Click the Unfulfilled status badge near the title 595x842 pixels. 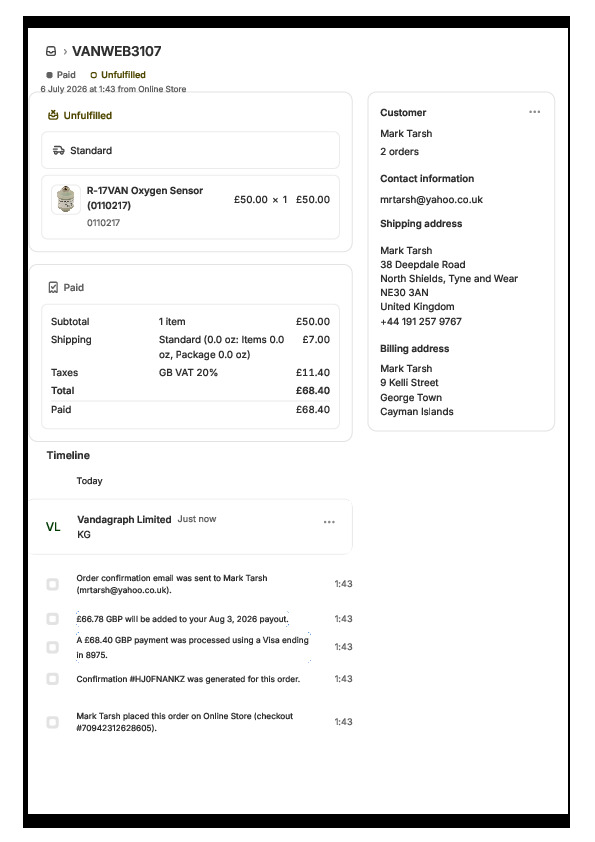tap(118, 75)
